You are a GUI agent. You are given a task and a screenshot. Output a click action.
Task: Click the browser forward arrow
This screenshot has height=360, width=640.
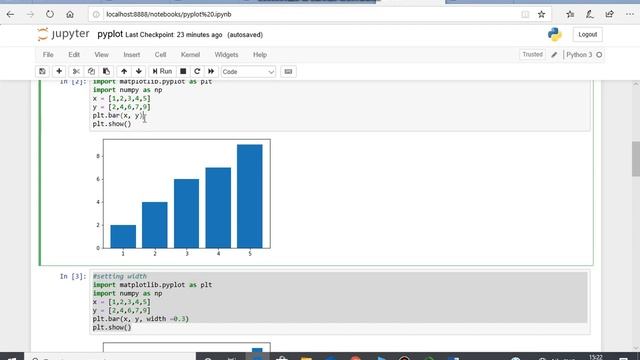30,14
